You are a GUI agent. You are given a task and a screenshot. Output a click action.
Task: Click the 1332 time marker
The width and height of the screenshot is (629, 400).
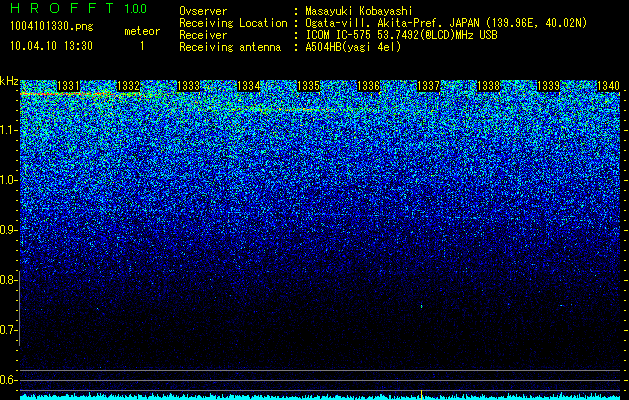tap(128, 86)
